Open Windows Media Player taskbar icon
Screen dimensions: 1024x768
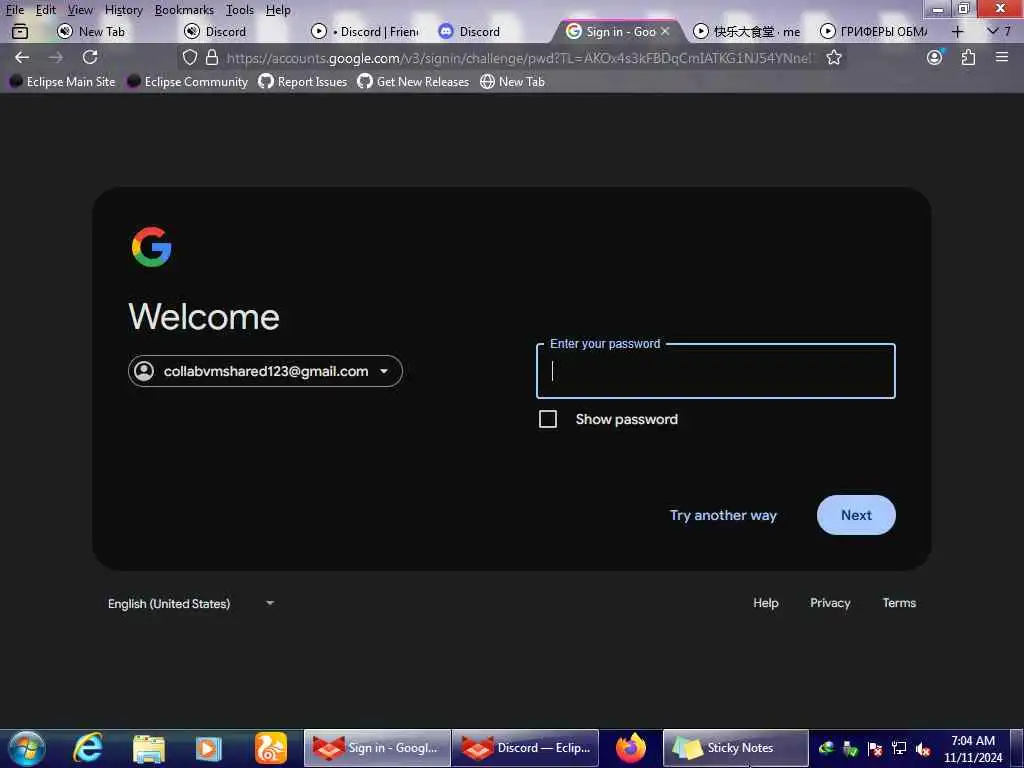(209, 748)
